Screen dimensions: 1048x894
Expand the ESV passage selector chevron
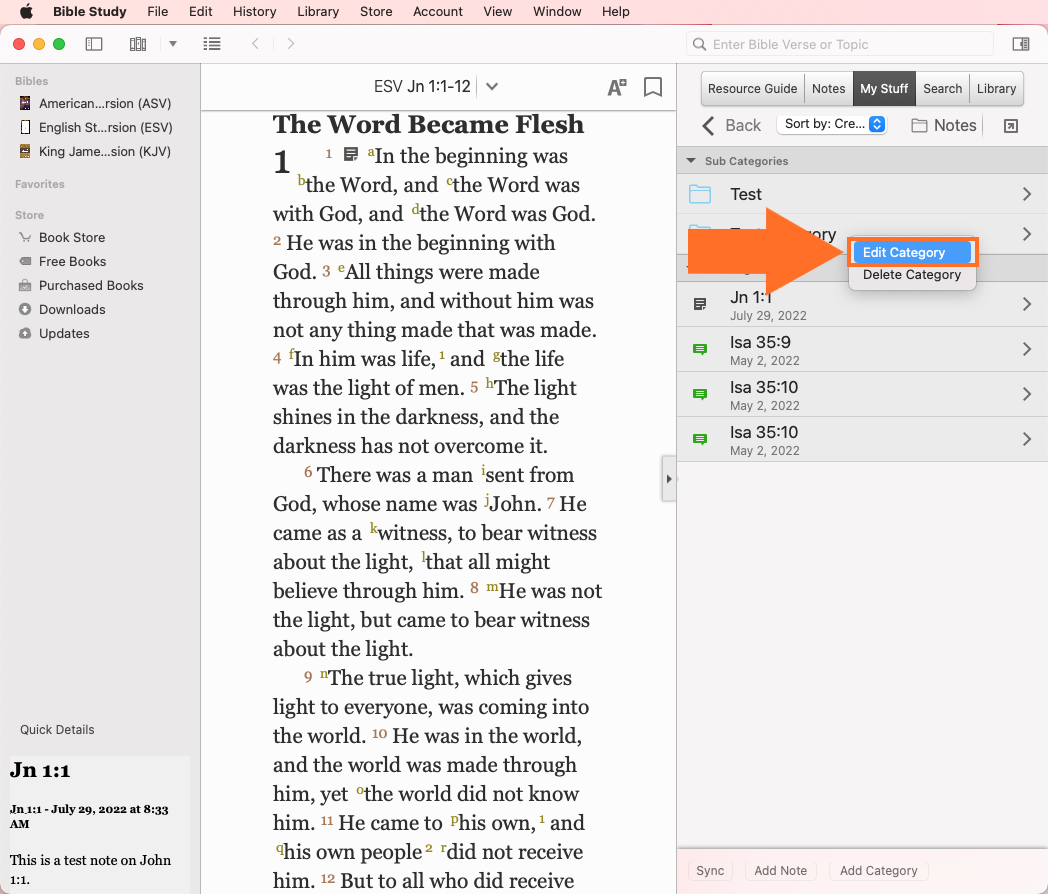(x=491, y=87)
